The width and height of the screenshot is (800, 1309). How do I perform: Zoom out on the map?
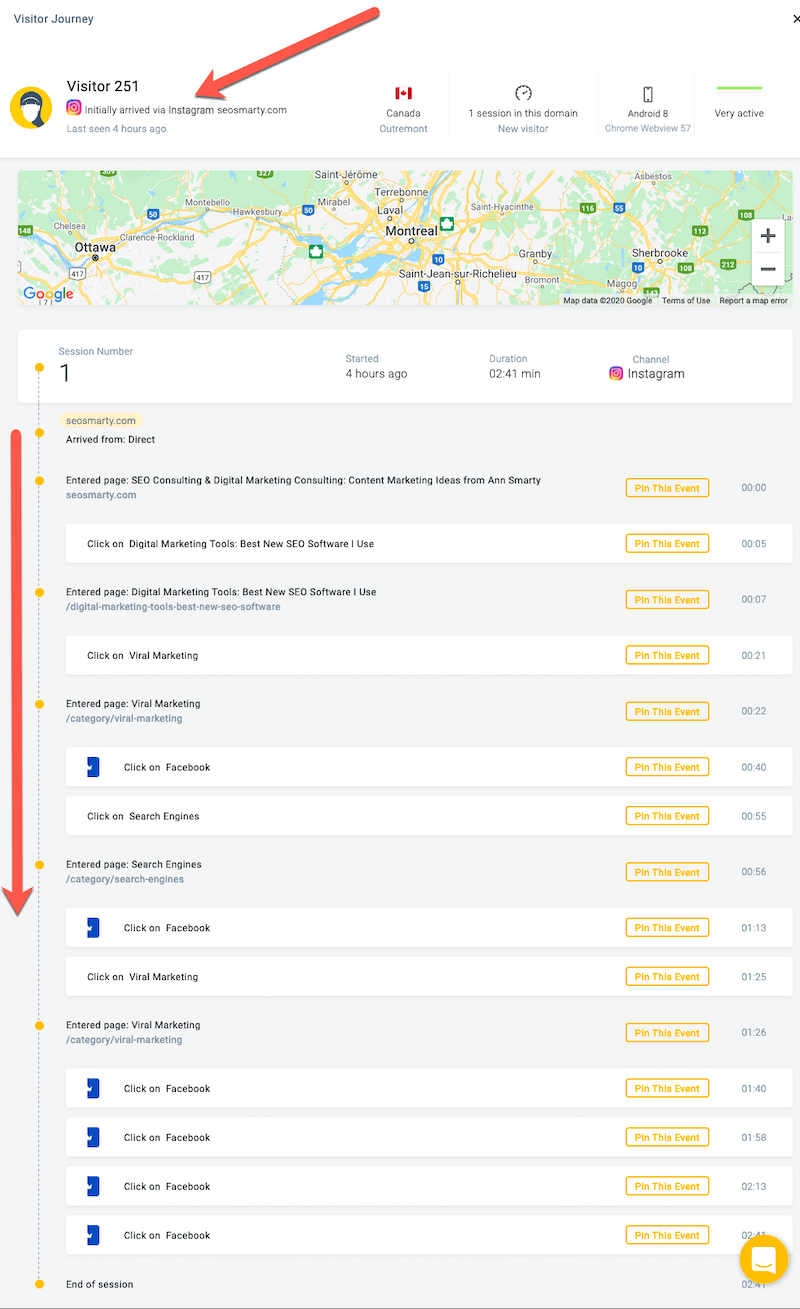(x=768, y=269)
